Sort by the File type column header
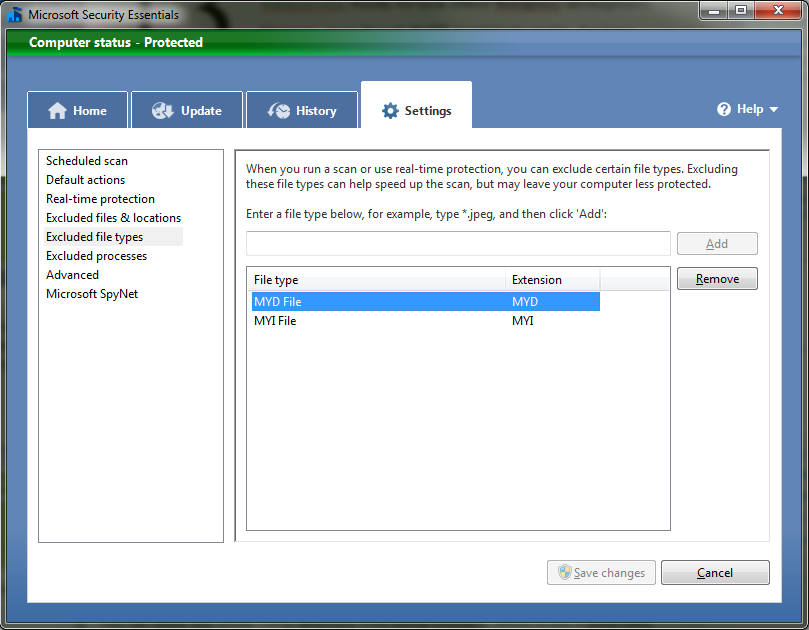The height and width of the screenshot is (630, 809). 376,280
